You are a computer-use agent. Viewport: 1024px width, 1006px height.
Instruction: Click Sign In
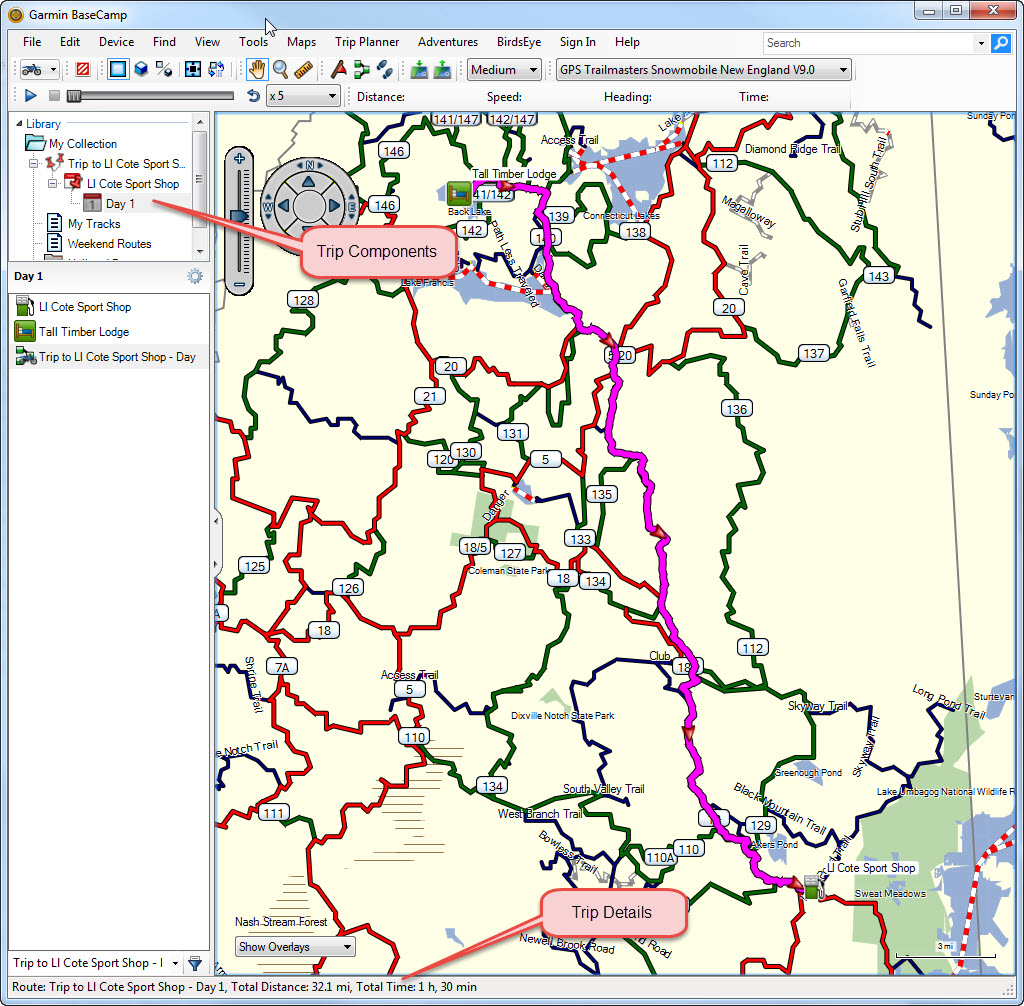pos(577,42)
